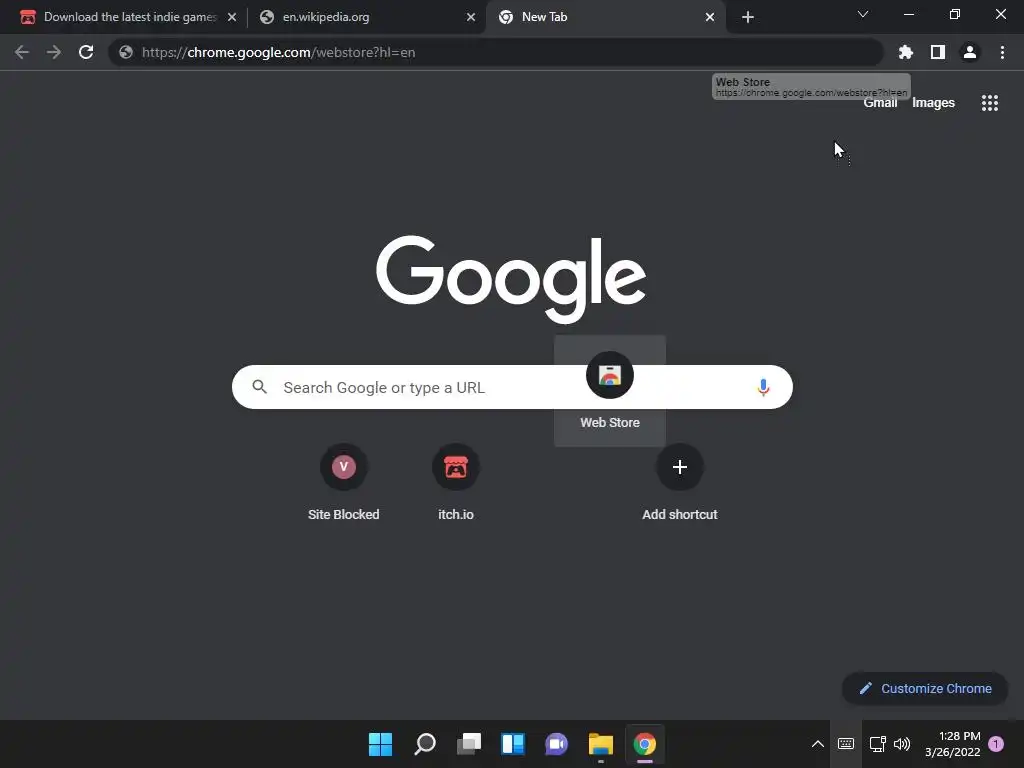1024x768 pixels.
Task: Open Task View on the taskbar
Action: (469, 744)
